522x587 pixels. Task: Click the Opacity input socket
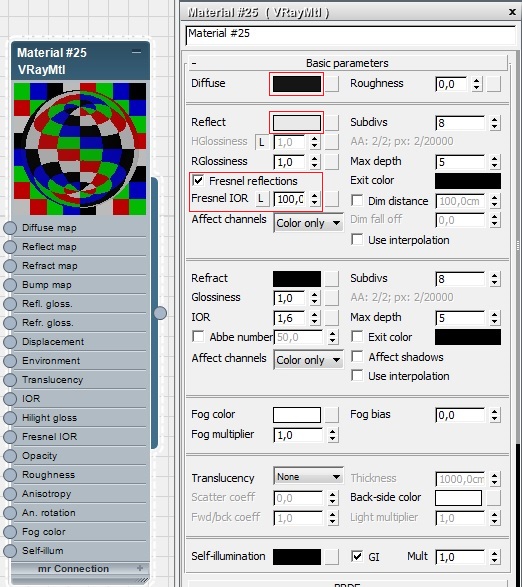(10, 456)
